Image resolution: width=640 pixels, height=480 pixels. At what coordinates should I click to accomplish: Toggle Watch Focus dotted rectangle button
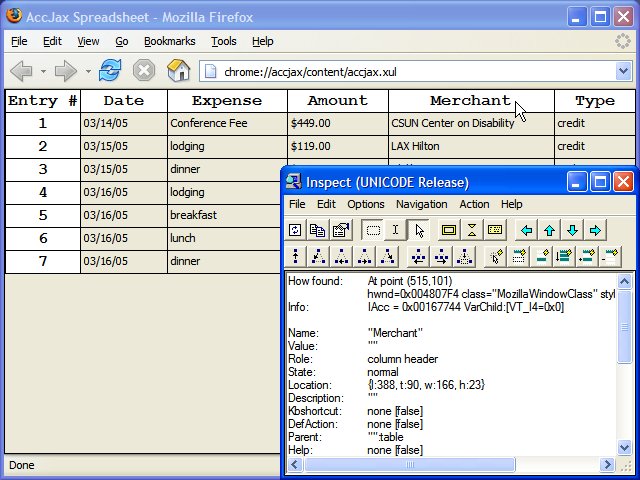373,230
